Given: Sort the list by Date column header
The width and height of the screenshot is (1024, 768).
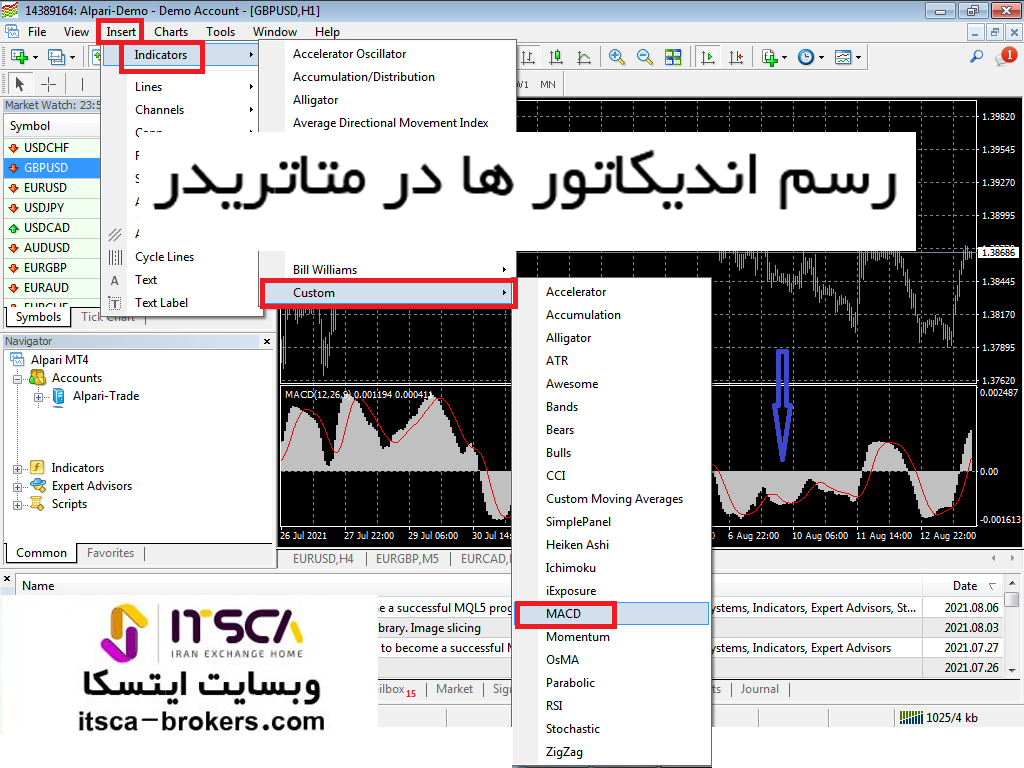Looking at the screenshot, I should [963, 586].
